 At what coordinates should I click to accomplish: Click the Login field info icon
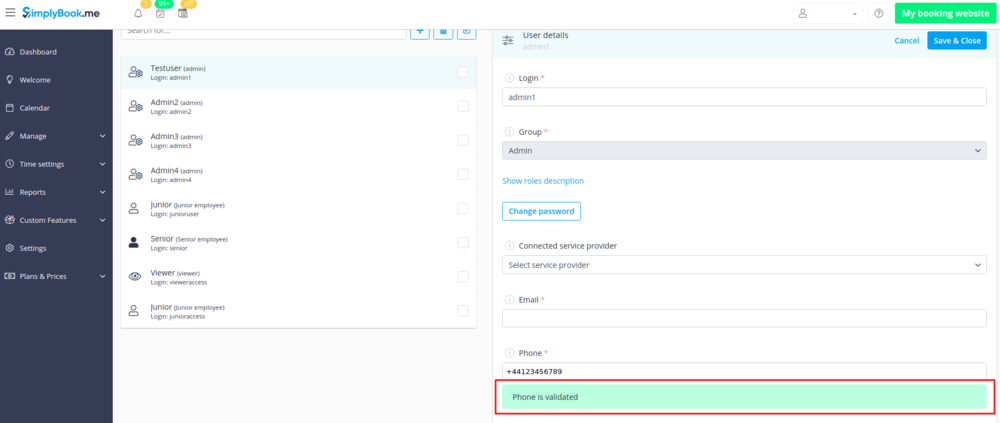click(508, 78)
